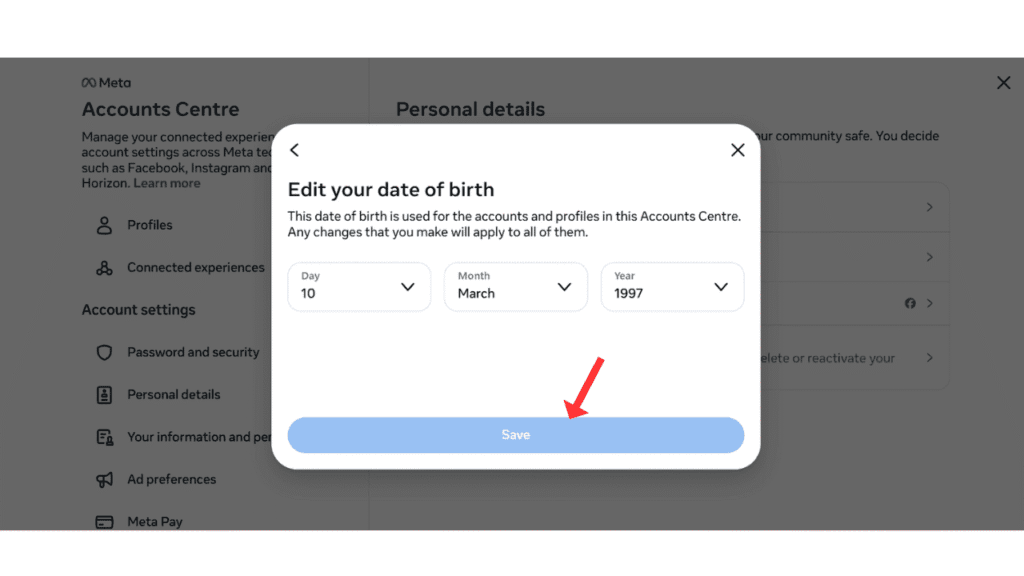Viewport: 1024px width, 576px height.
Task: Open the Year dropdown showing 1997
Action: tap(672, 287)
